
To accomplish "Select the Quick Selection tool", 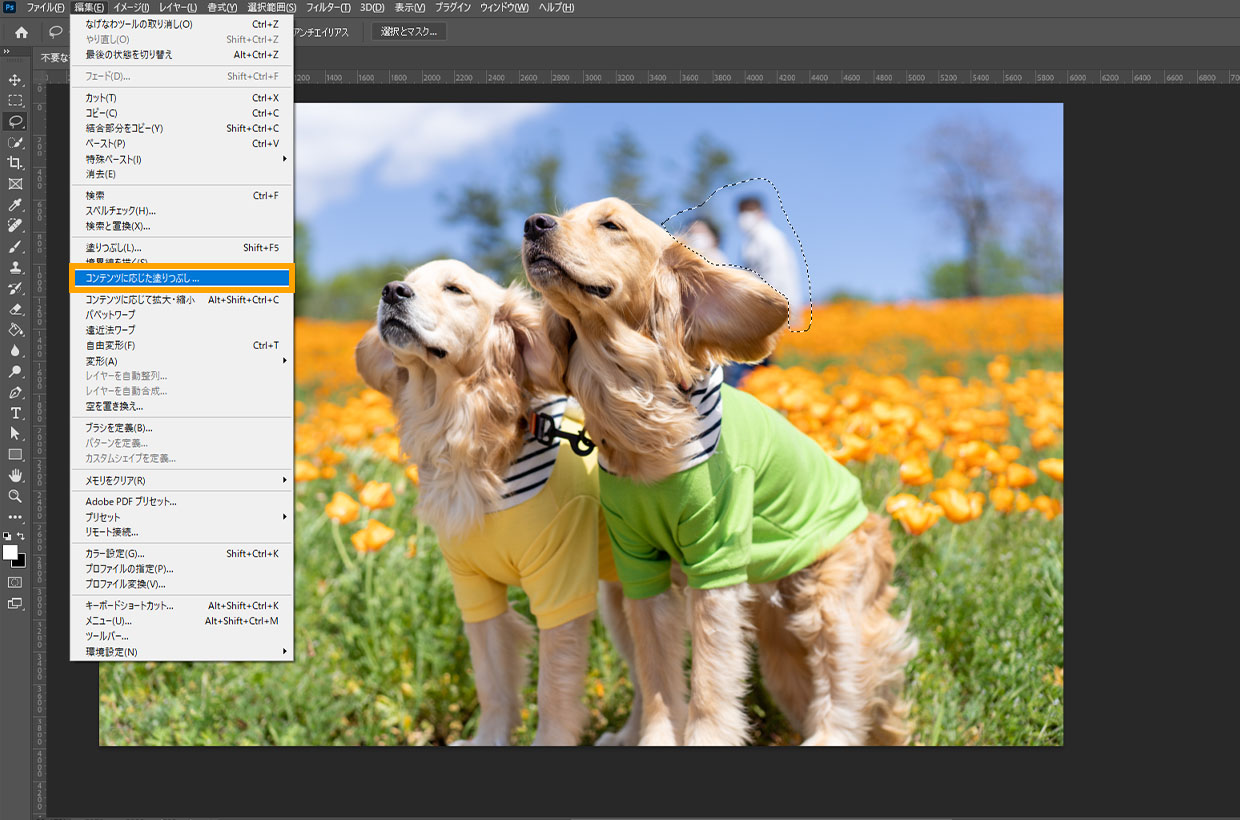I will pyautogui.click(x=15, y=142).
